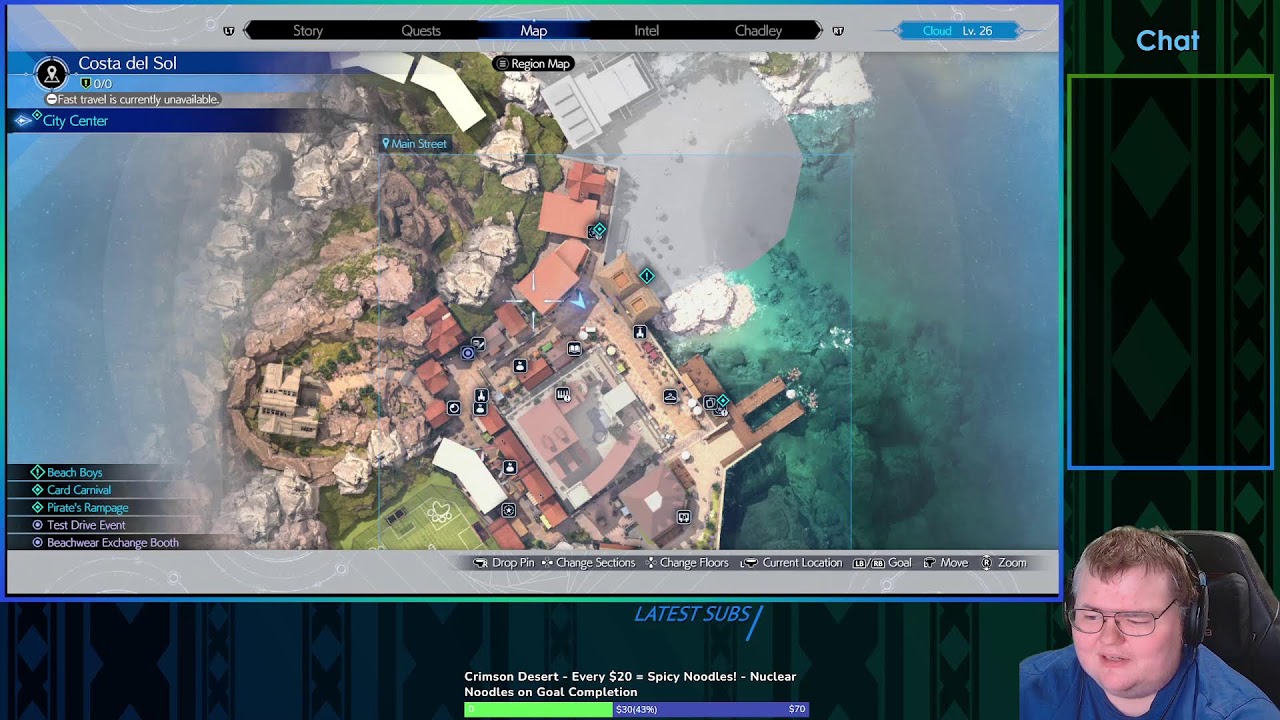The image size is (1280, 720).
Task: Click the $30(43%) goal progress value
Action: coord(636,709)
